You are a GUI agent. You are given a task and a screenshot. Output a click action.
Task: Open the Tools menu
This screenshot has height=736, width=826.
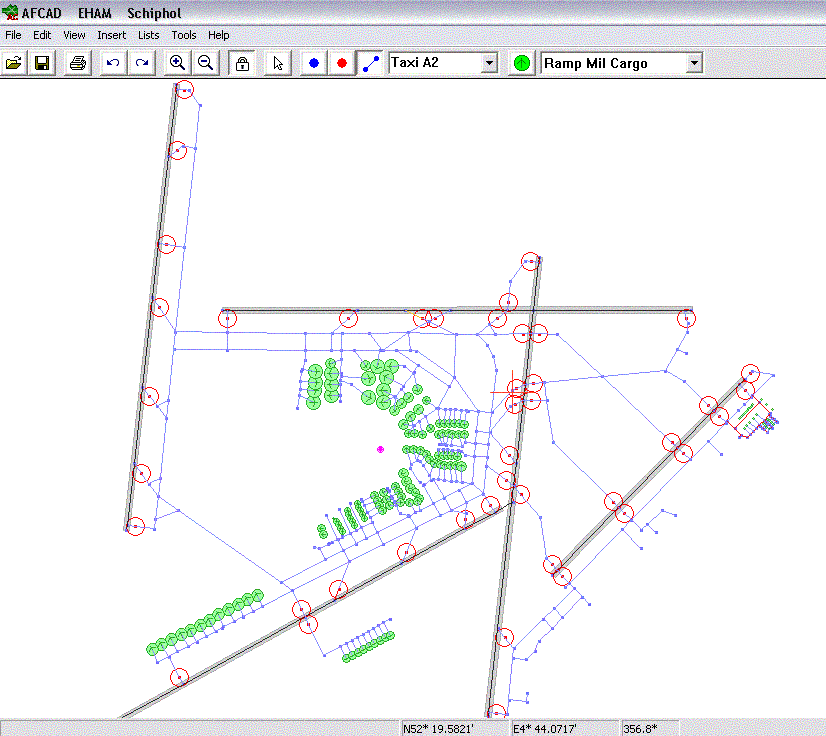[183, 35]
